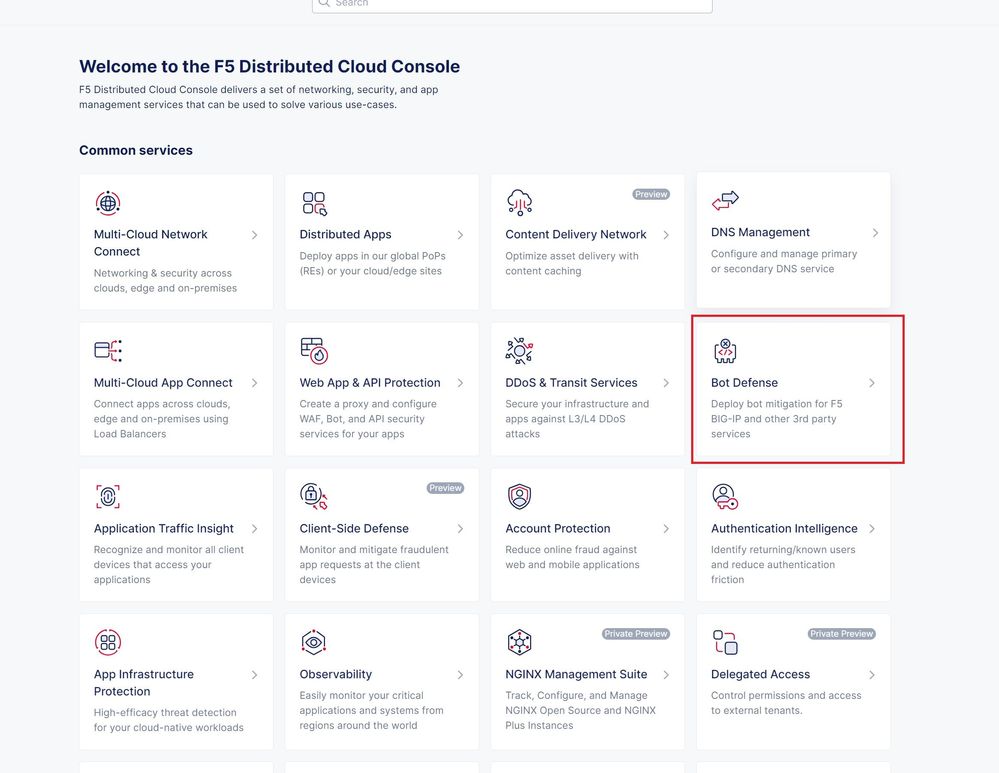
Task: Click the DNS Management chevron arrow
Action: pyautogui.click(x=875, y=233)
